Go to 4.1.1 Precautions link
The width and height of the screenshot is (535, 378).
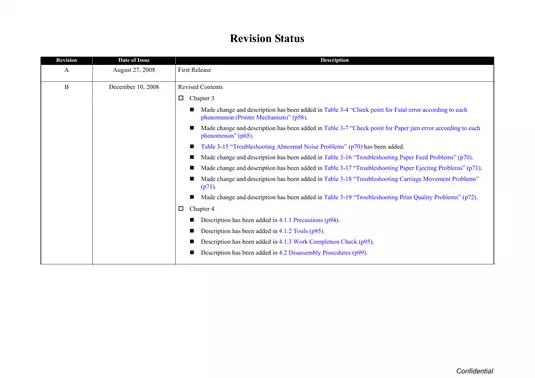pos(309,220)
